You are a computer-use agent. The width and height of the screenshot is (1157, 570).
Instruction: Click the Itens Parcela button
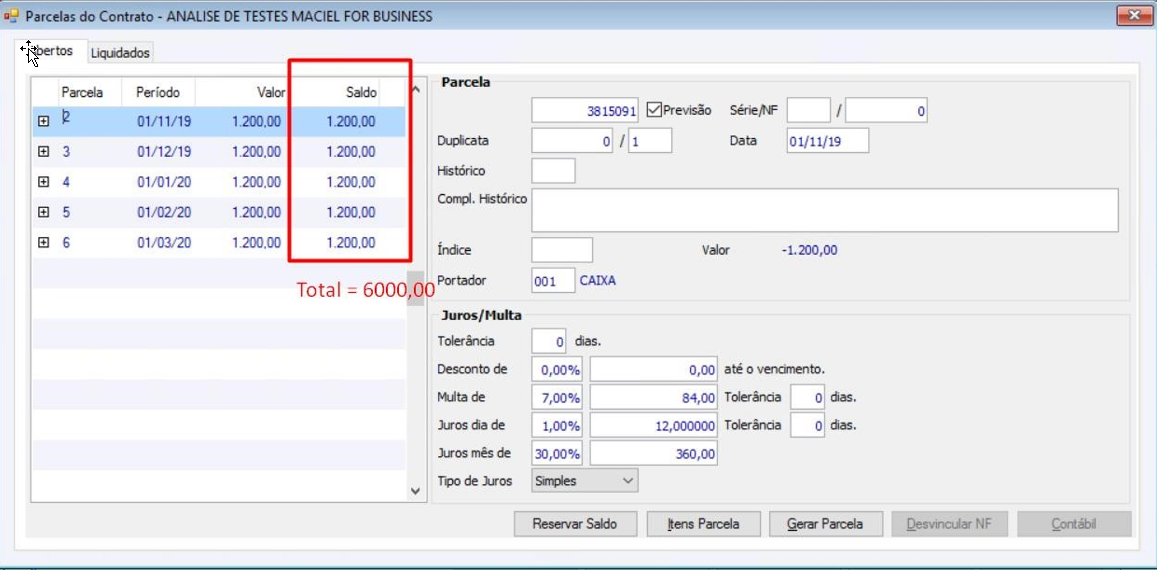point(703,524)
